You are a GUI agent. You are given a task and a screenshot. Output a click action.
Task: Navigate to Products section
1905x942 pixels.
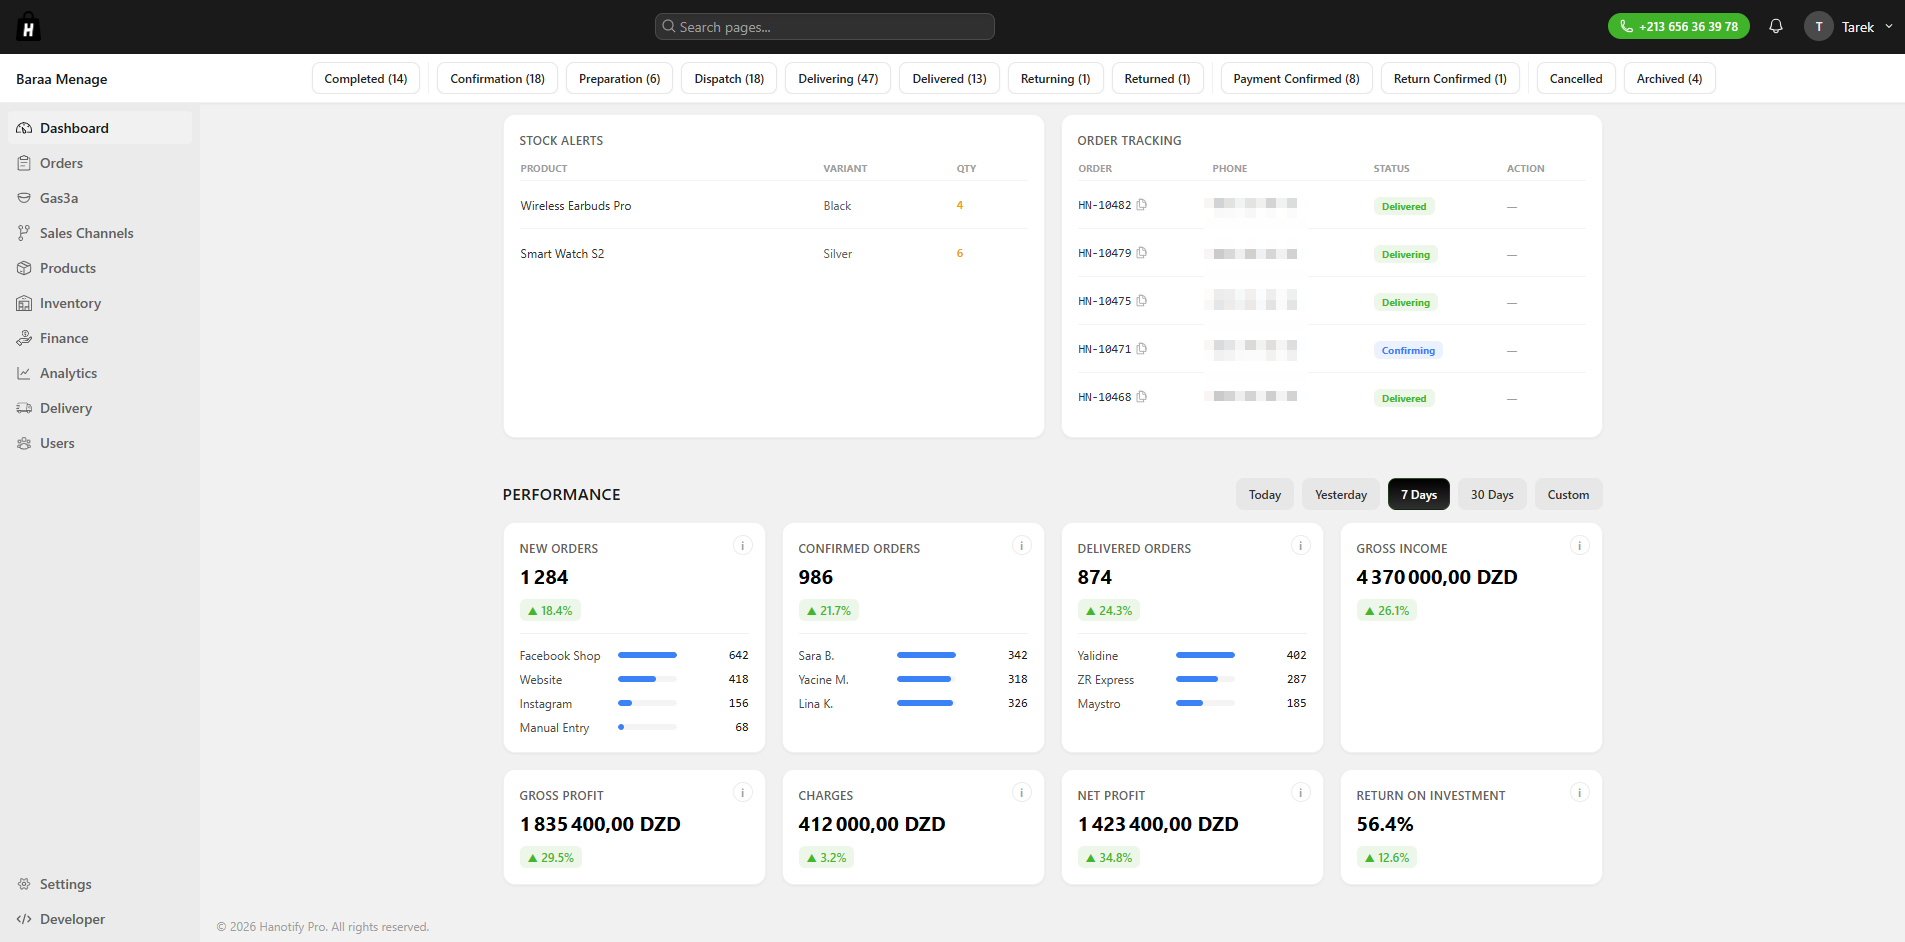pos(100,268)
